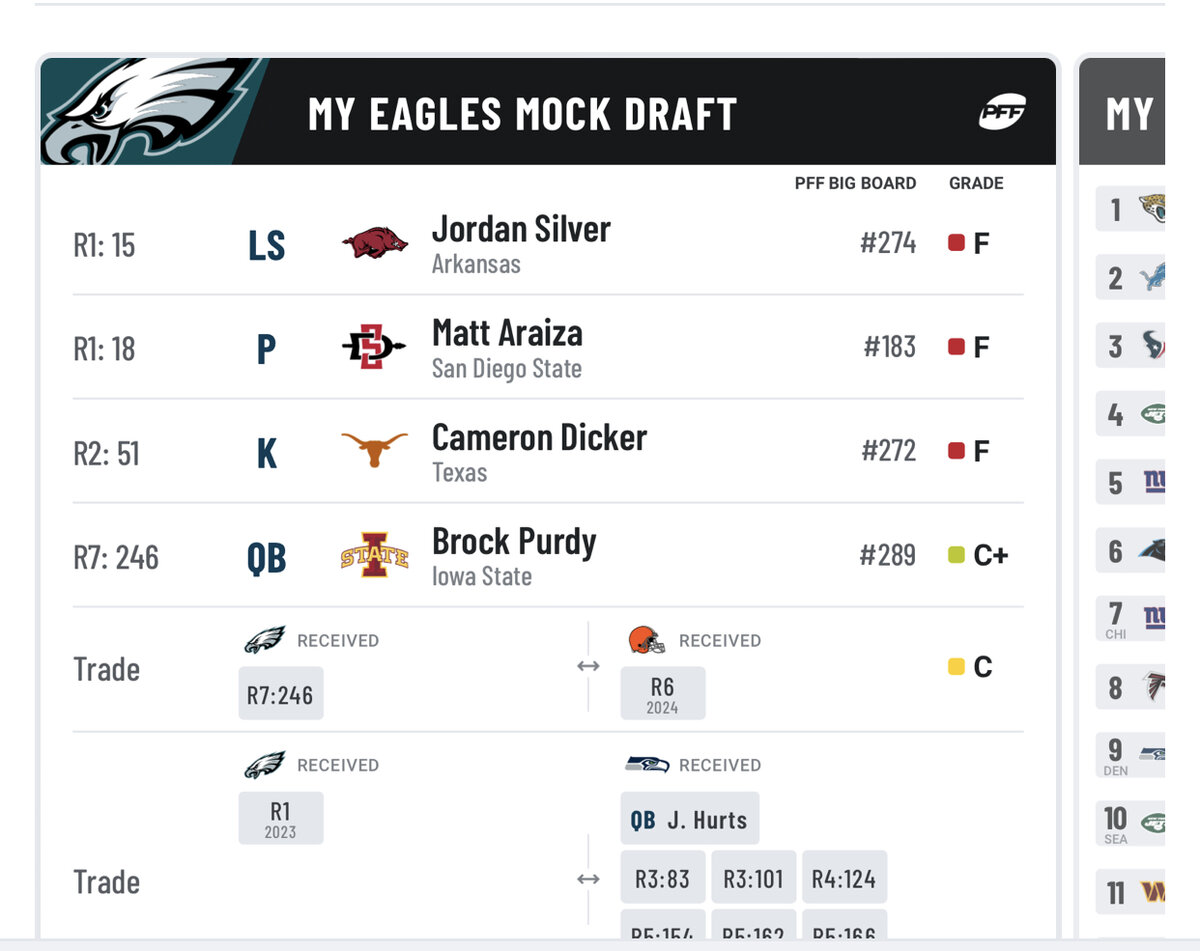Click the R1 2023 pick chip
1200x951 pixels.
point(281,818)
